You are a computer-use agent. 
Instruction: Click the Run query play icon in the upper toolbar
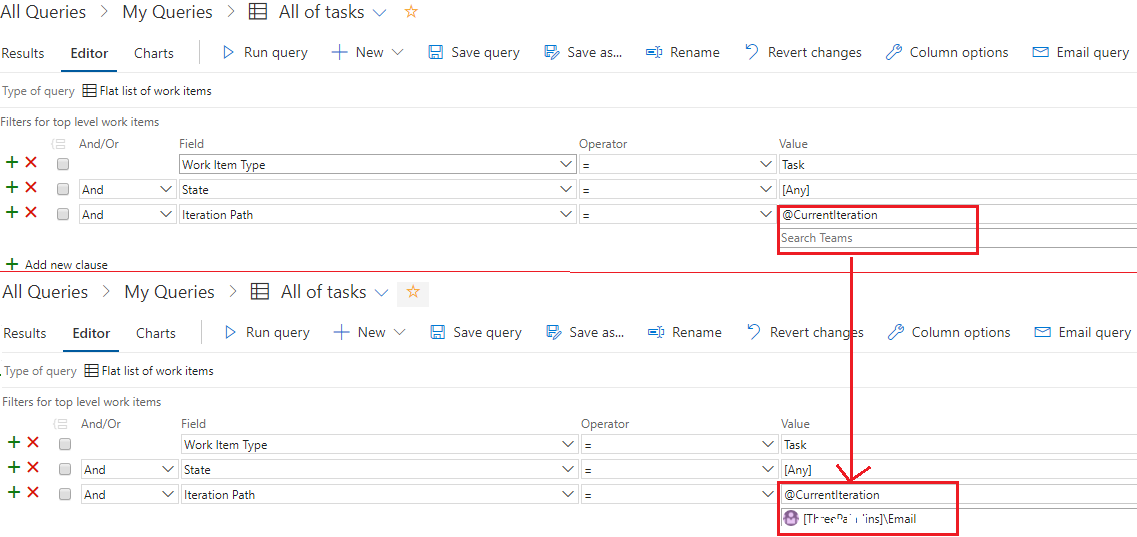[x=228, y=52]
